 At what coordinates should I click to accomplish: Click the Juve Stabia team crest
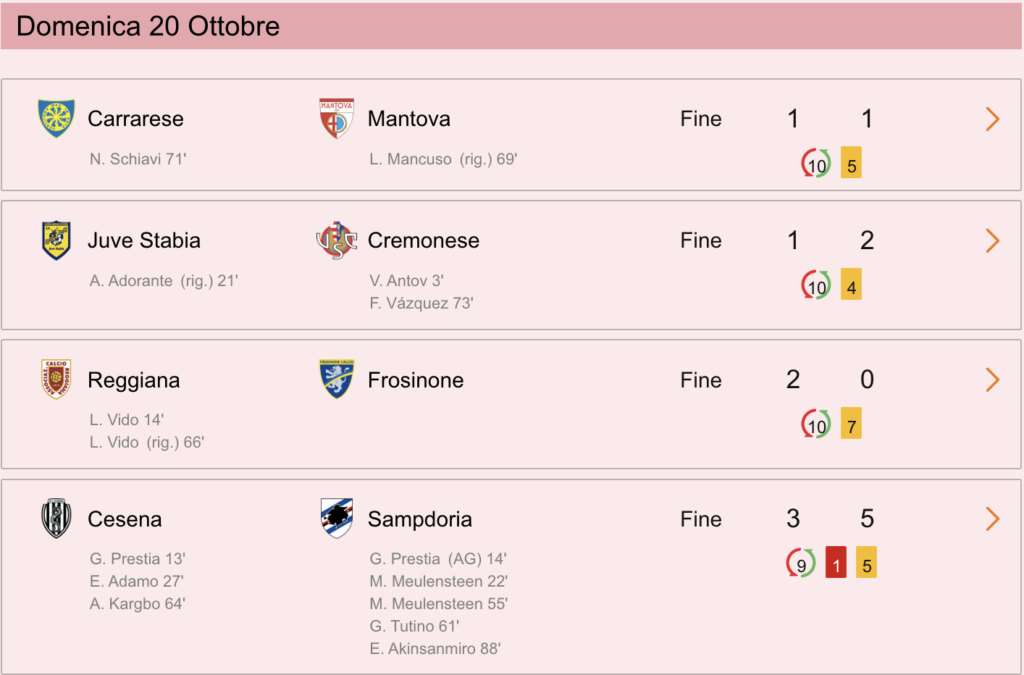(56, 240)
